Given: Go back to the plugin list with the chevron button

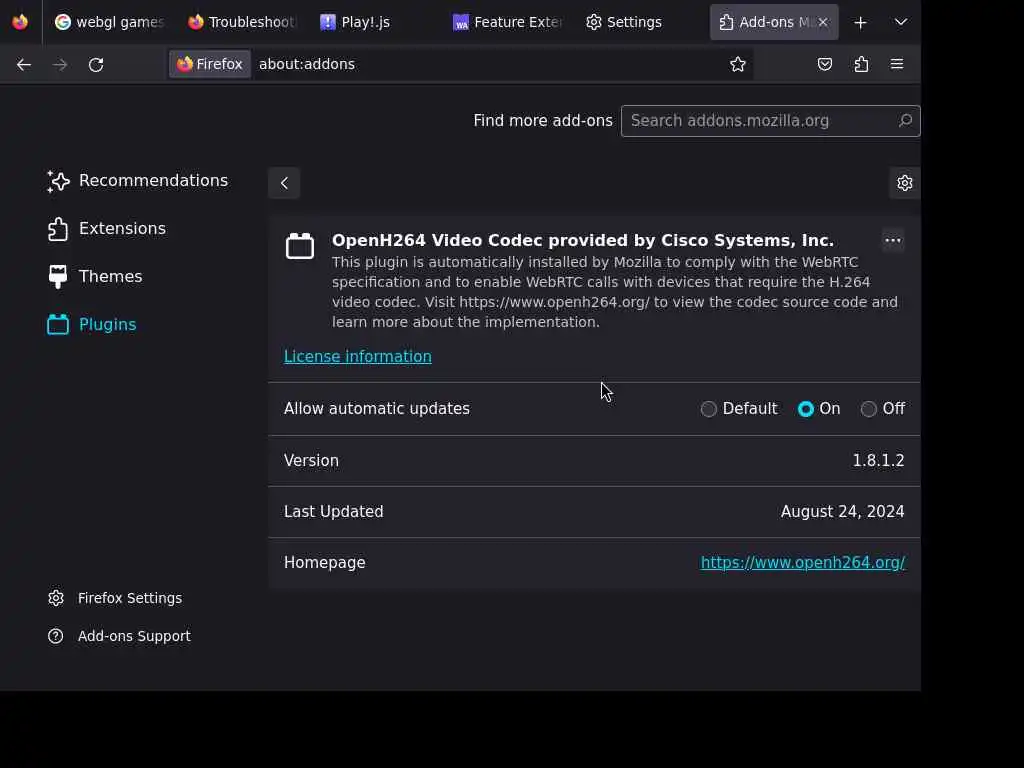Looking at the screenshot, I should 284,183.
